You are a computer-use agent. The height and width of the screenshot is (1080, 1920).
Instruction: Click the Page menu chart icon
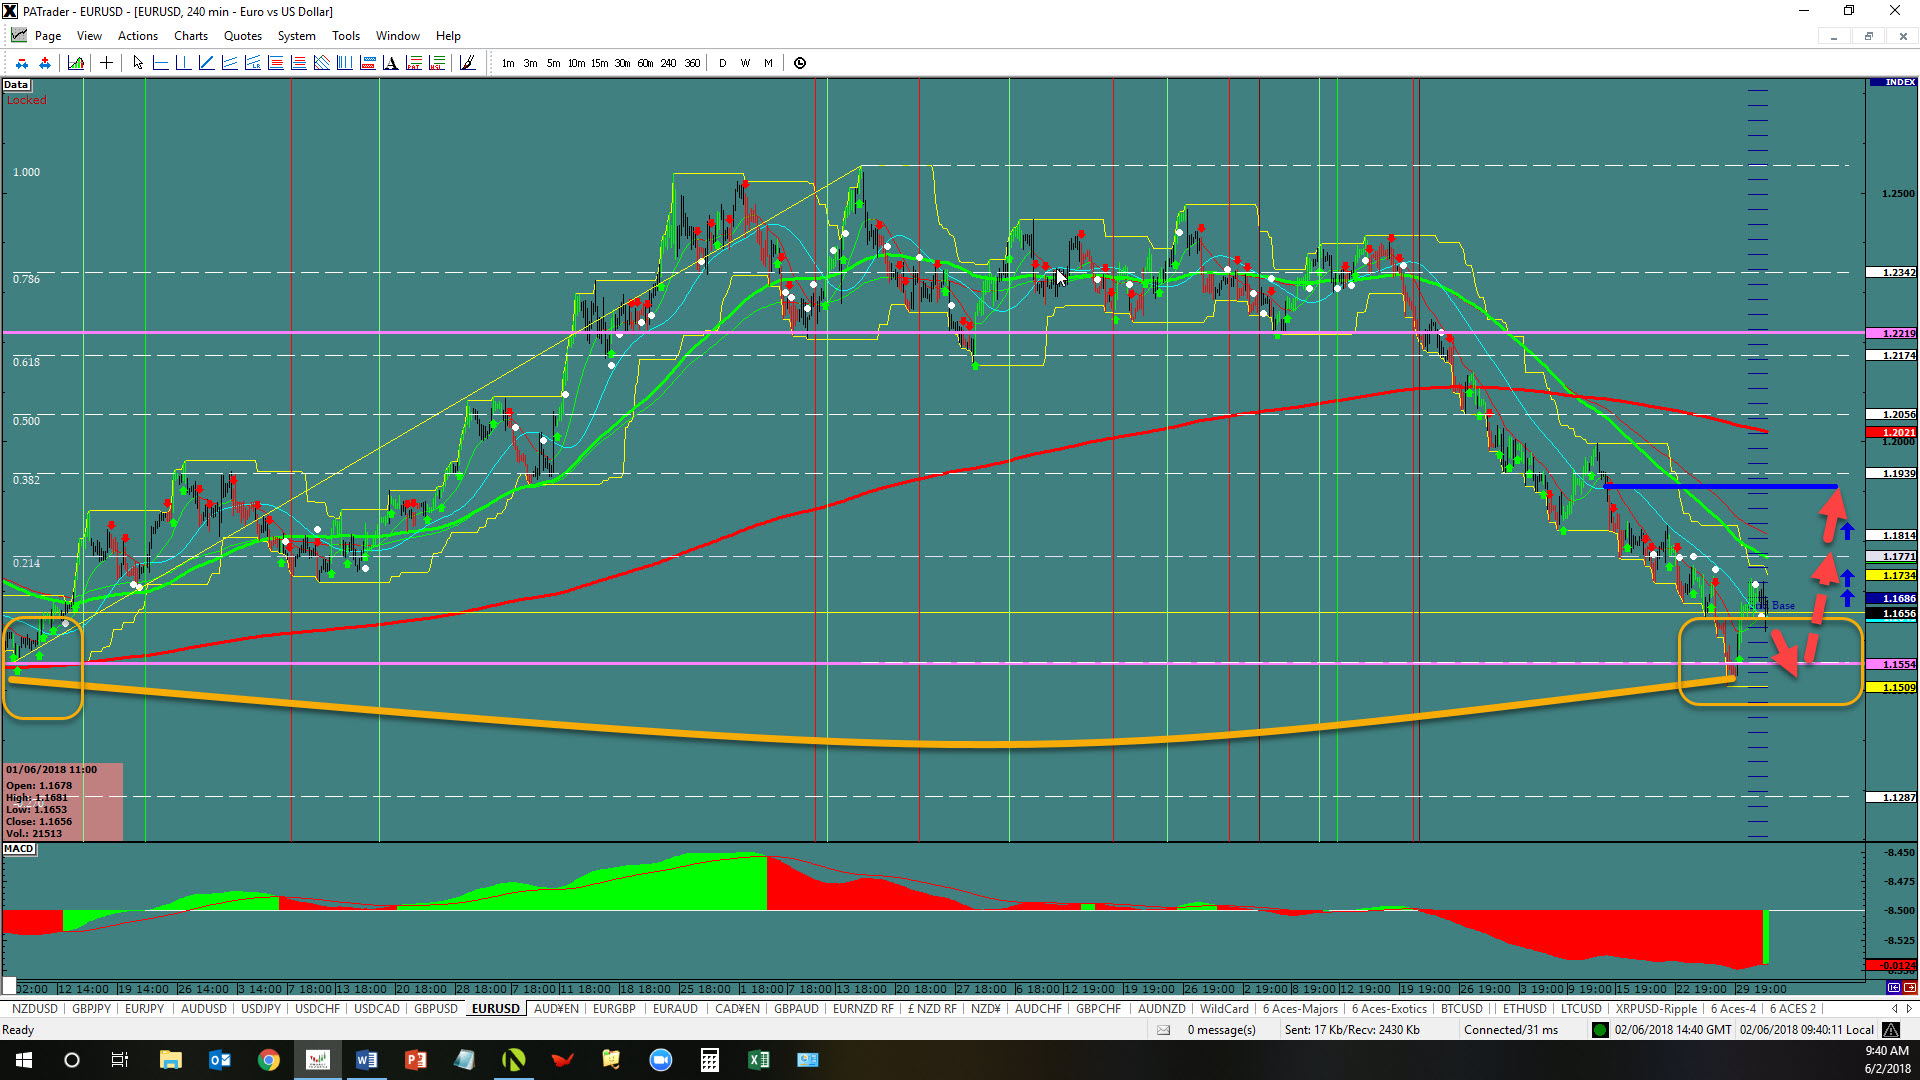[19, 35]
